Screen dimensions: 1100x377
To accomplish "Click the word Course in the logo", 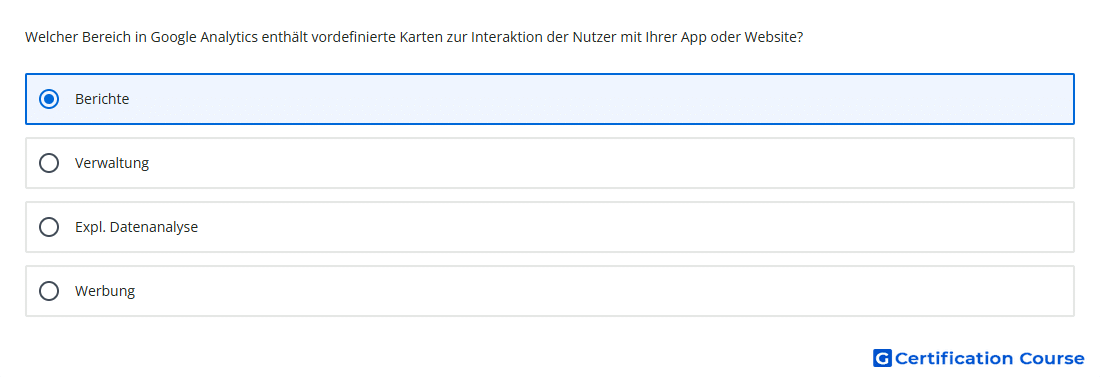I will coord(1051,358).
